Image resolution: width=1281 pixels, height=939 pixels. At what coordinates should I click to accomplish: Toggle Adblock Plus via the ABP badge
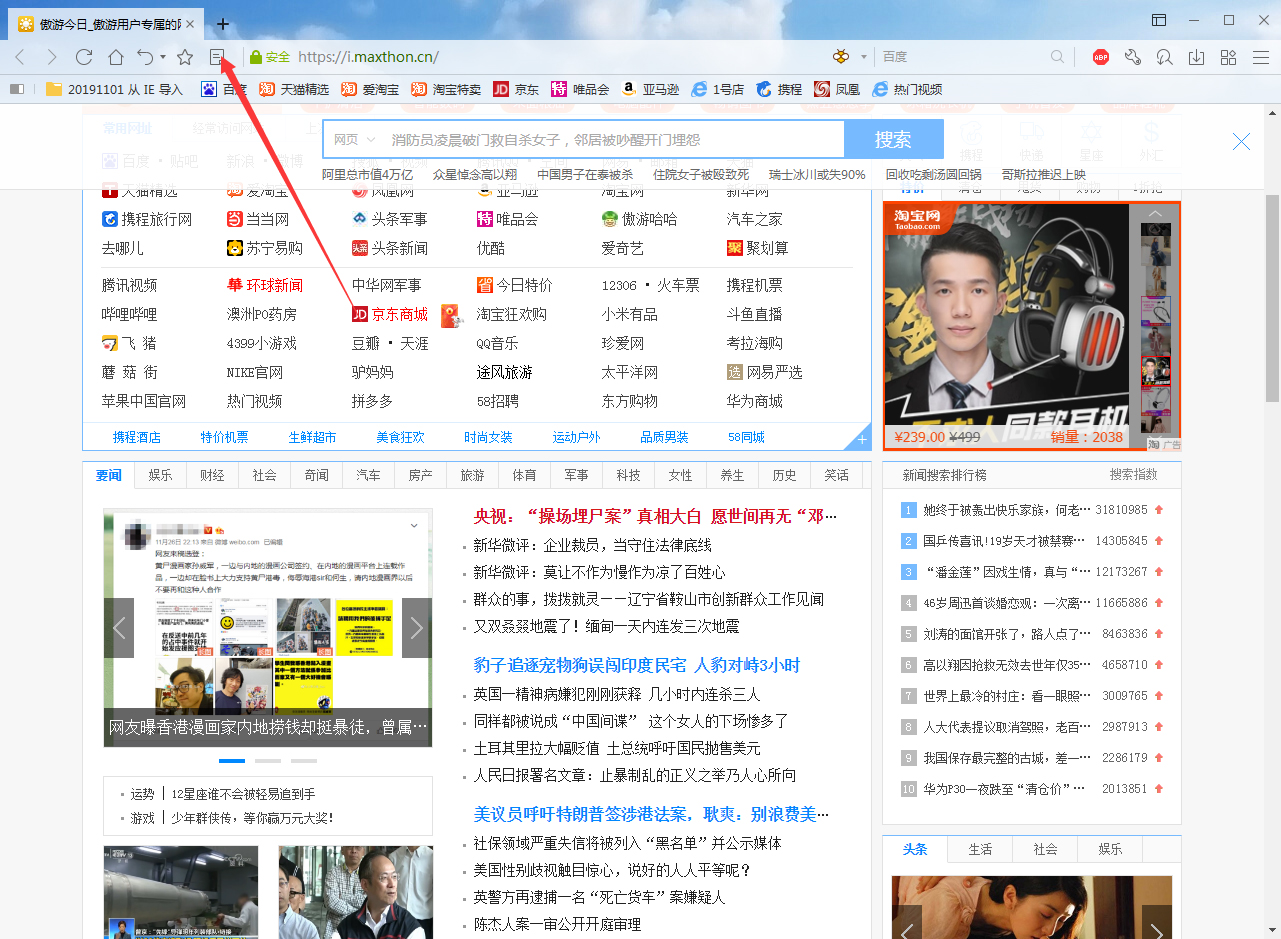(x=1100, y=57)
